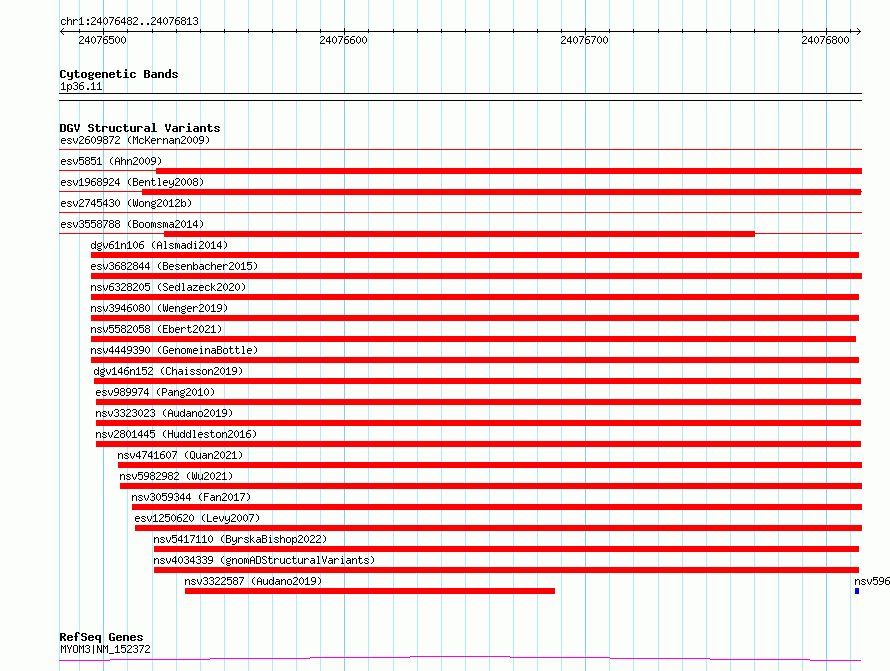Click nsv4741607 (Quan2021) label
The image size is (890, 671).
[180, 455]
